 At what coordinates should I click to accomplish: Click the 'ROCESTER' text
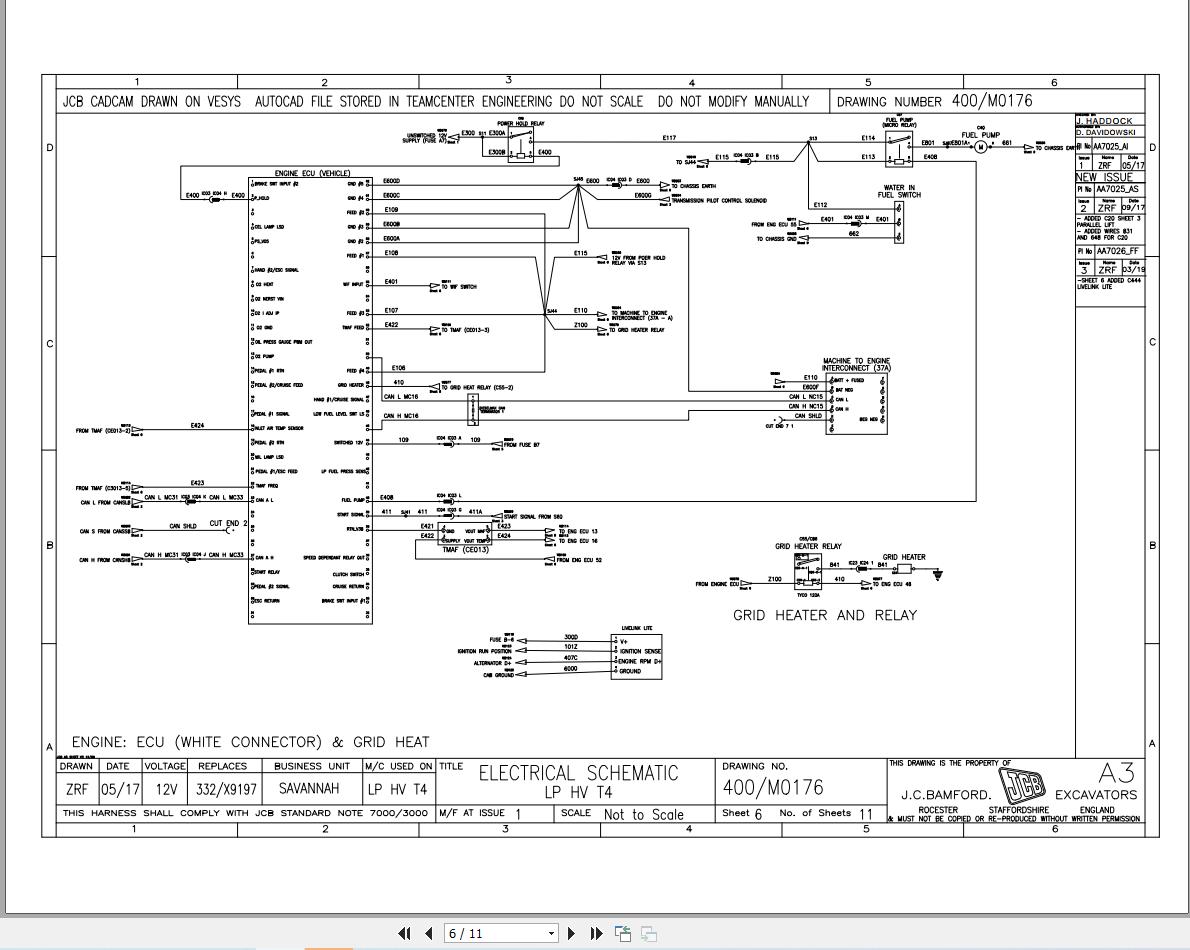[x=938, y=810]
